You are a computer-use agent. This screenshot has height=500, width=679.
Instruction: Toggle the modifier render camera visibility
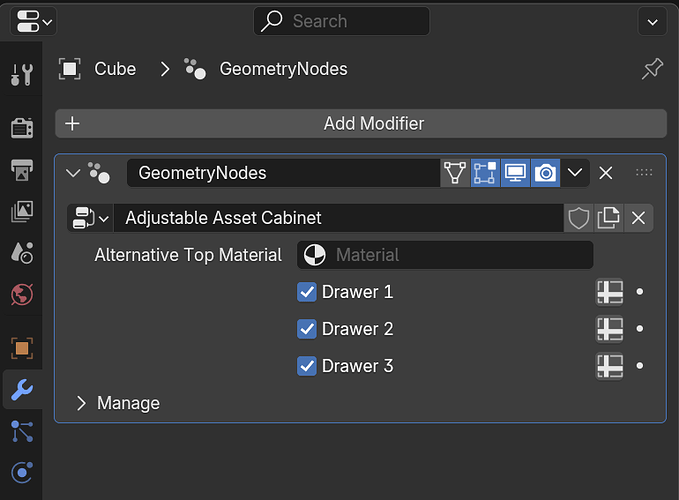tap(545, 173)
